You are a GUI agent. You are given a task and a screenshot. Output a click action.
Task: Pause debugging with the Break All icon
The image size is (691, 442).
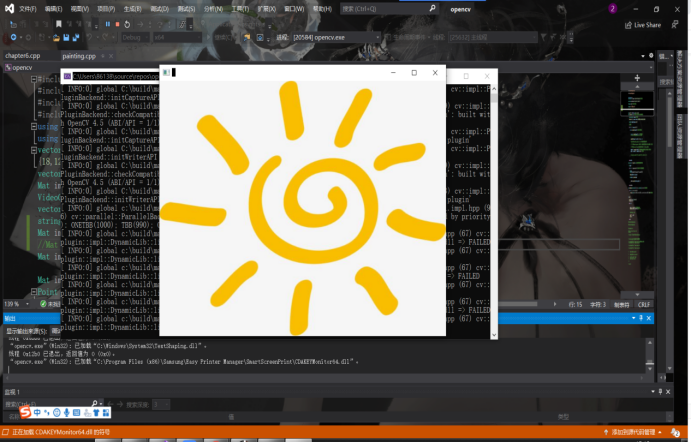[108, 24]
